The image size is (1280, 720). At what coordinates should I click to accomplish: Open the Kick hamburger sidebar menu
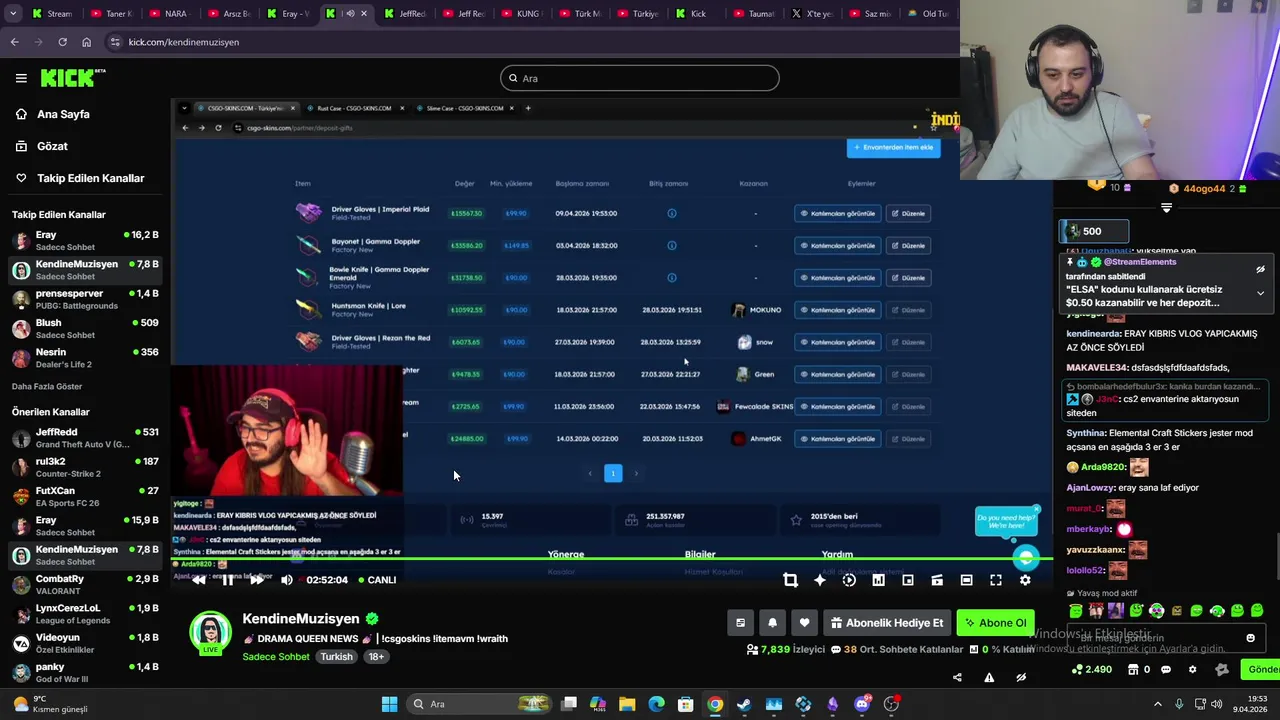21,78
